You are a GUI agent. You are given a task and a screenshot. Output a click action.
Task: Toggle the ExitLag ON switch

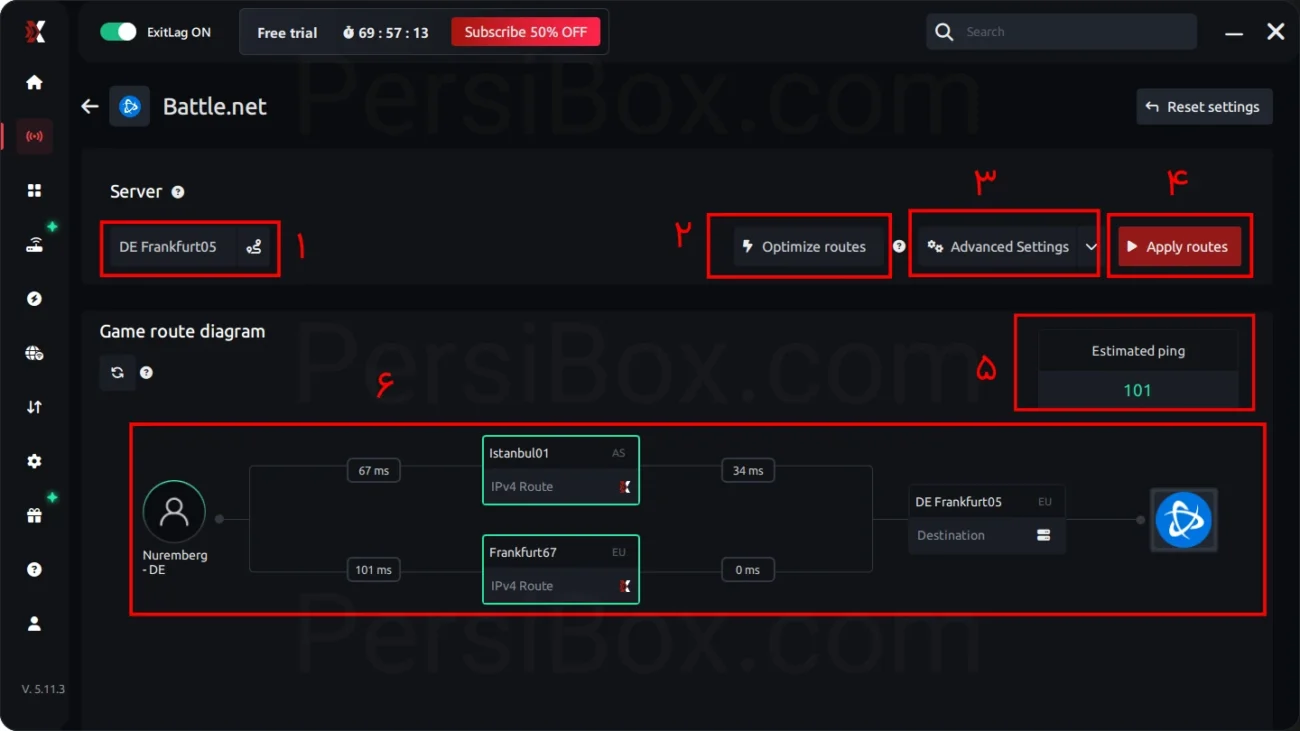coord(118,32)
